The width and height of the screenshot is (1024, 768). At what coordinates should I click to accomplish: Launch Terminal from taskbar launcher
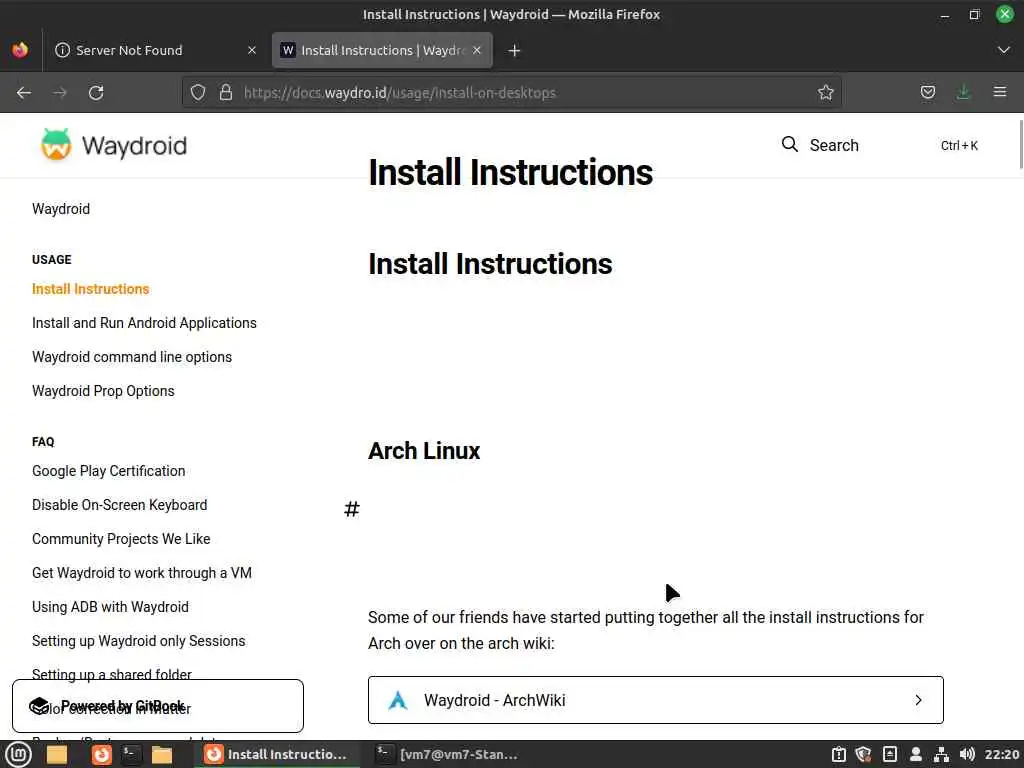point(131,754)
